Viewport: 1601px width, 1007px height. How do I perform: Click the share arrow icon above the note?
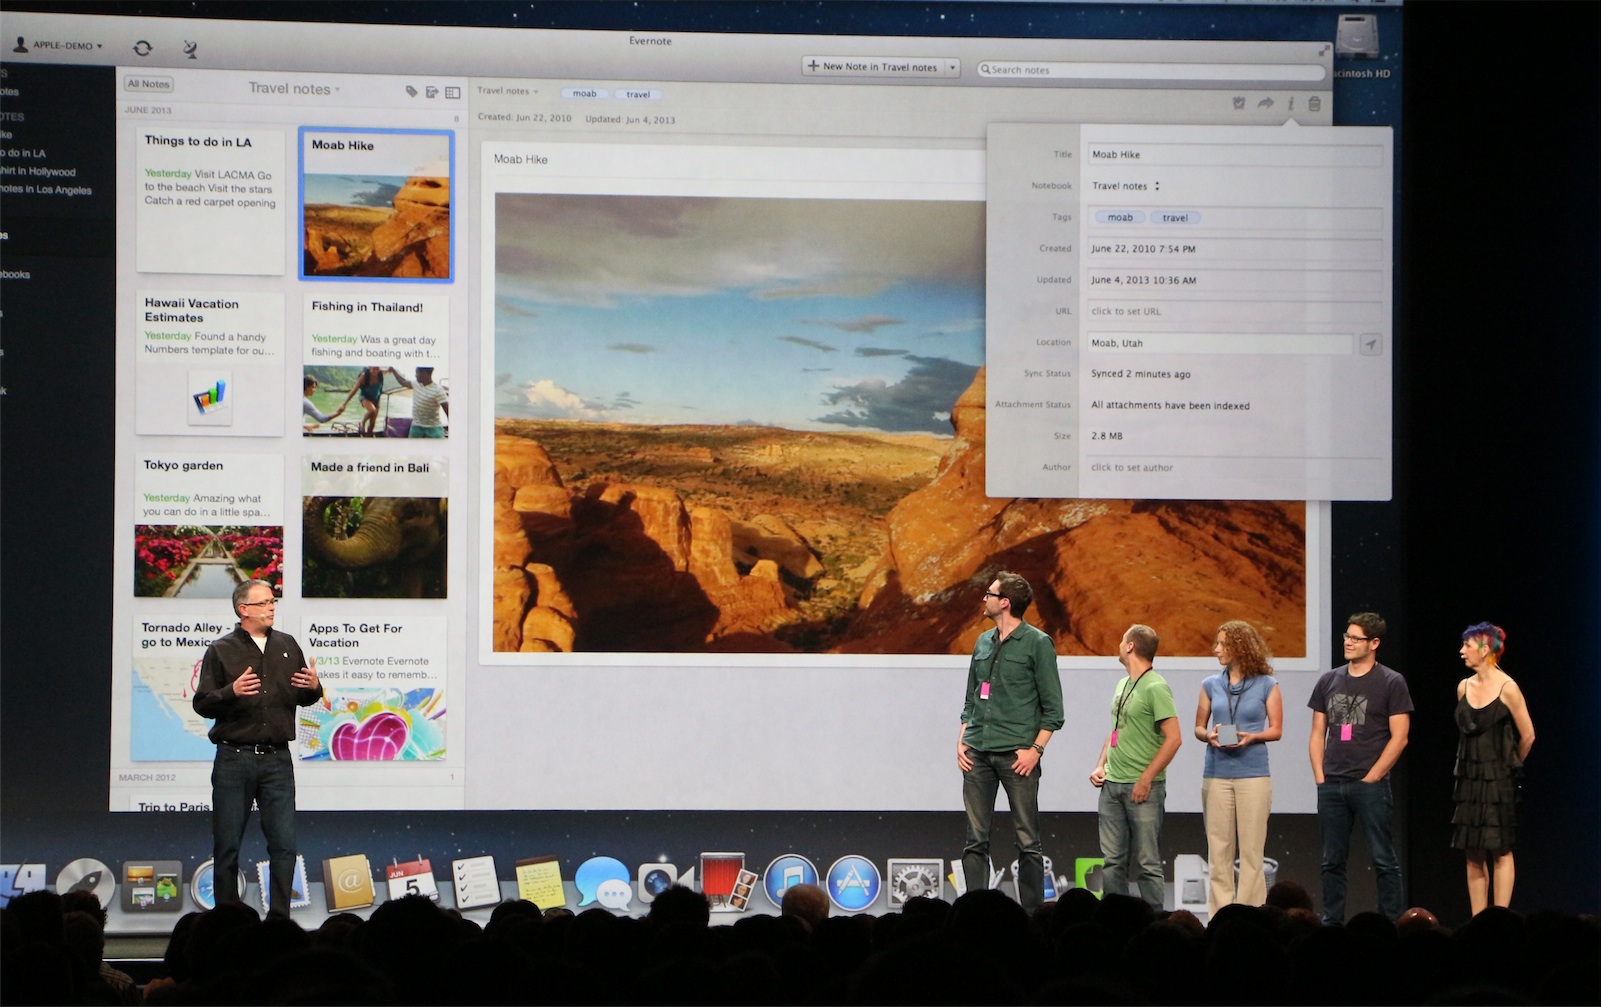pyautogui.click(x=1265, y=103)
